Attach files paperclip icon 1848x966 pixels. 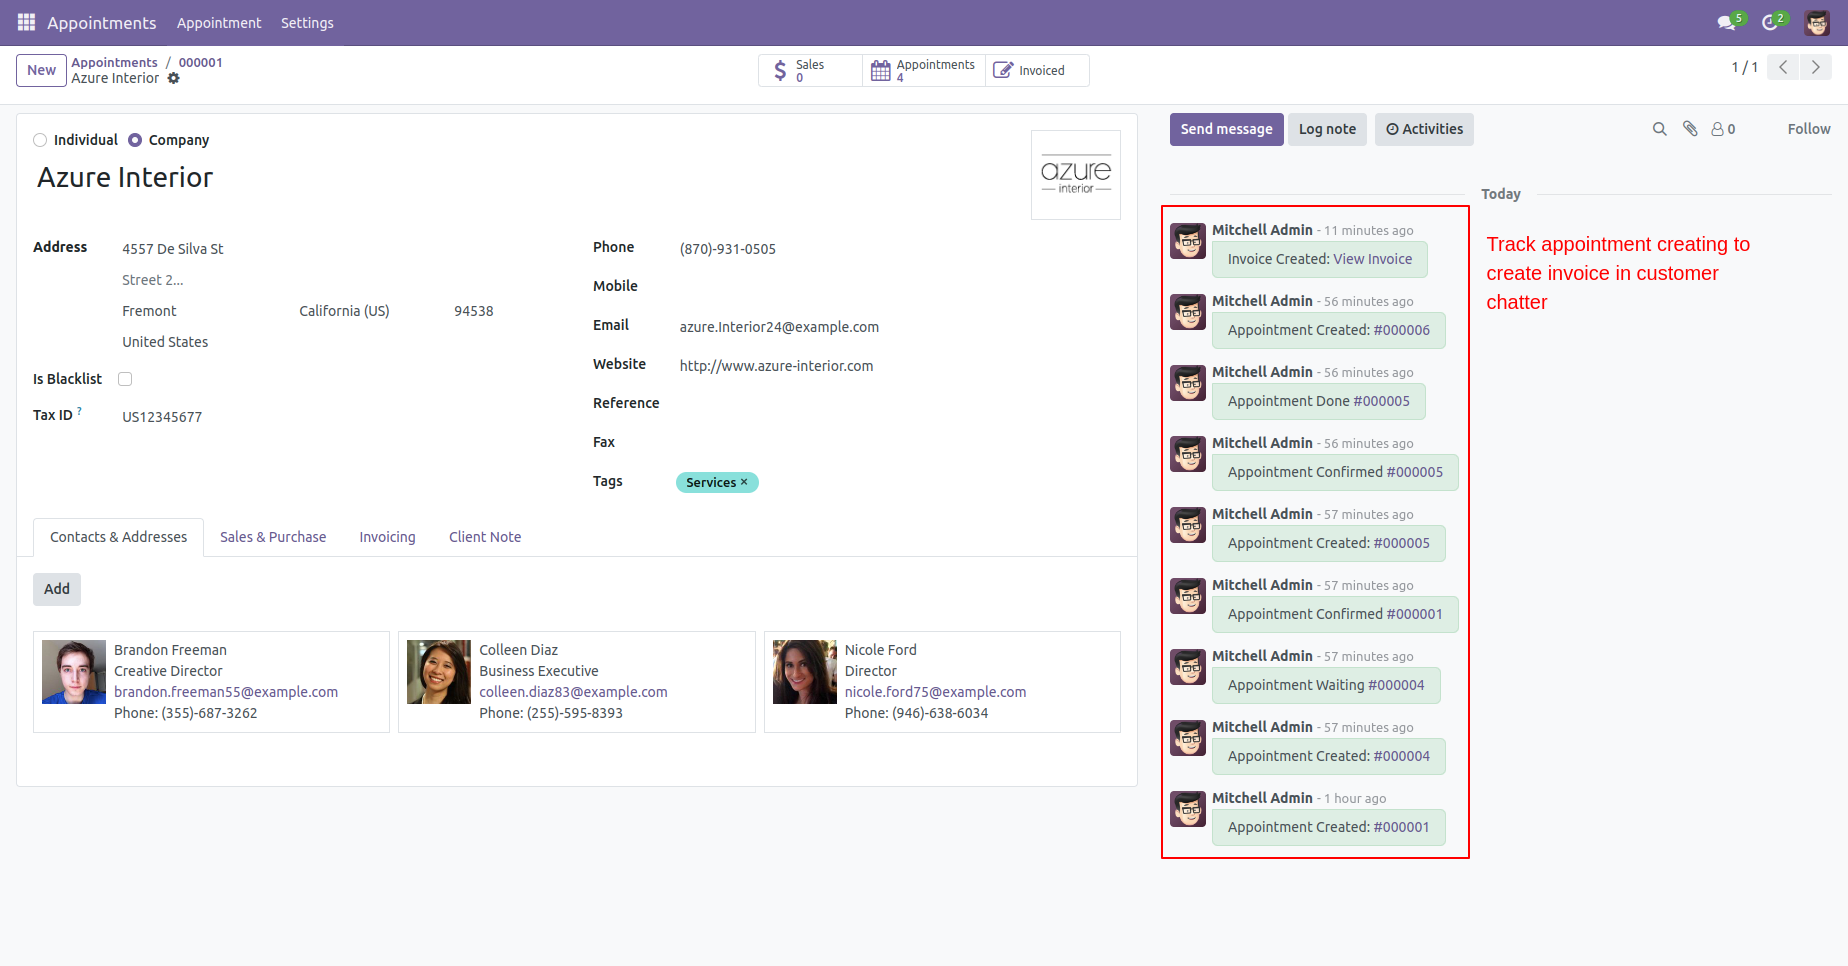click(x=1690, y=129)
